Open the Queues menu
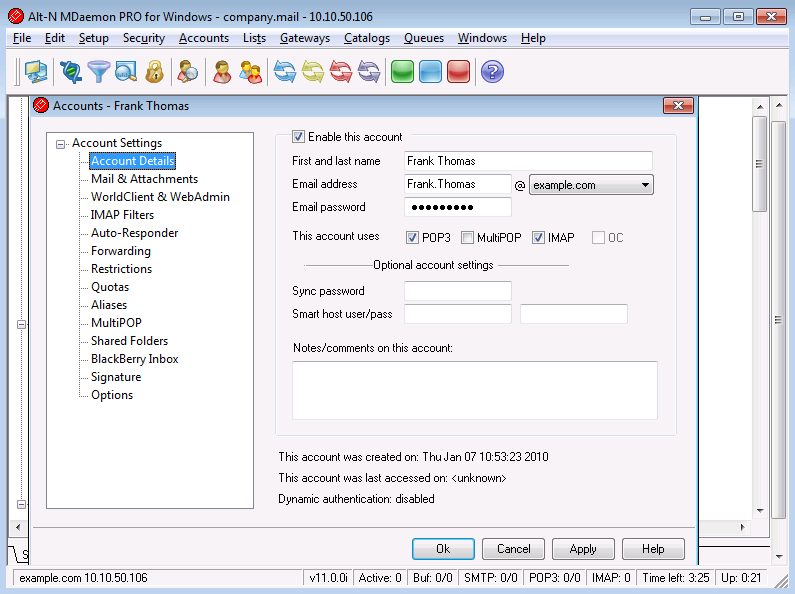 pyautogui.click(x=423, y=38)
